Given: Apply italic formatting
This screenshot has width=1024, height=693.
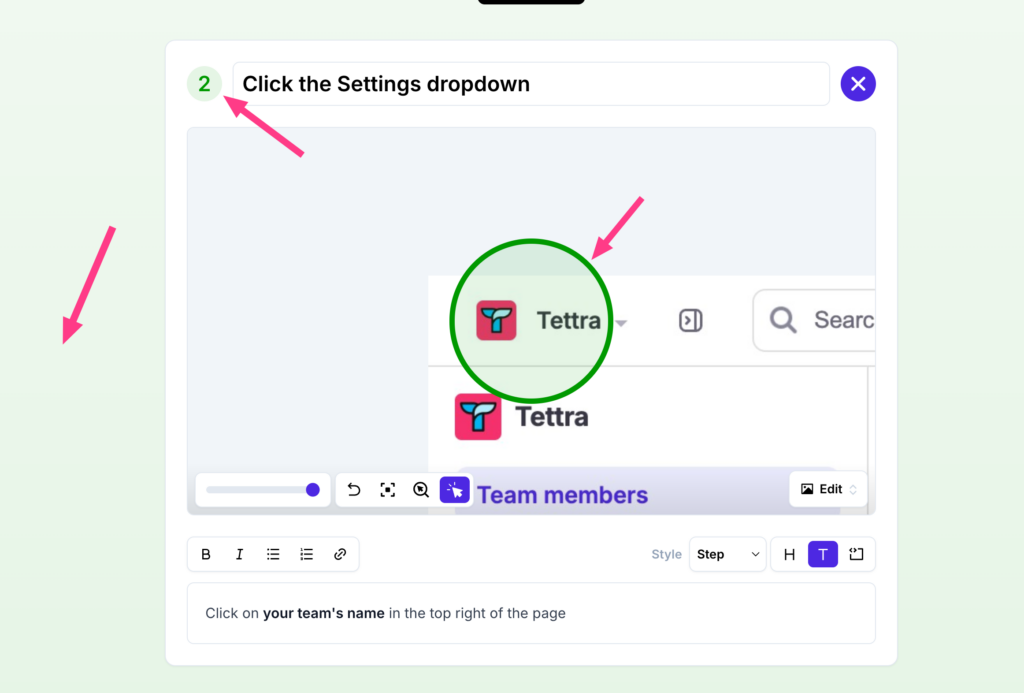Looking at the screenshot, I should point(239,554).
